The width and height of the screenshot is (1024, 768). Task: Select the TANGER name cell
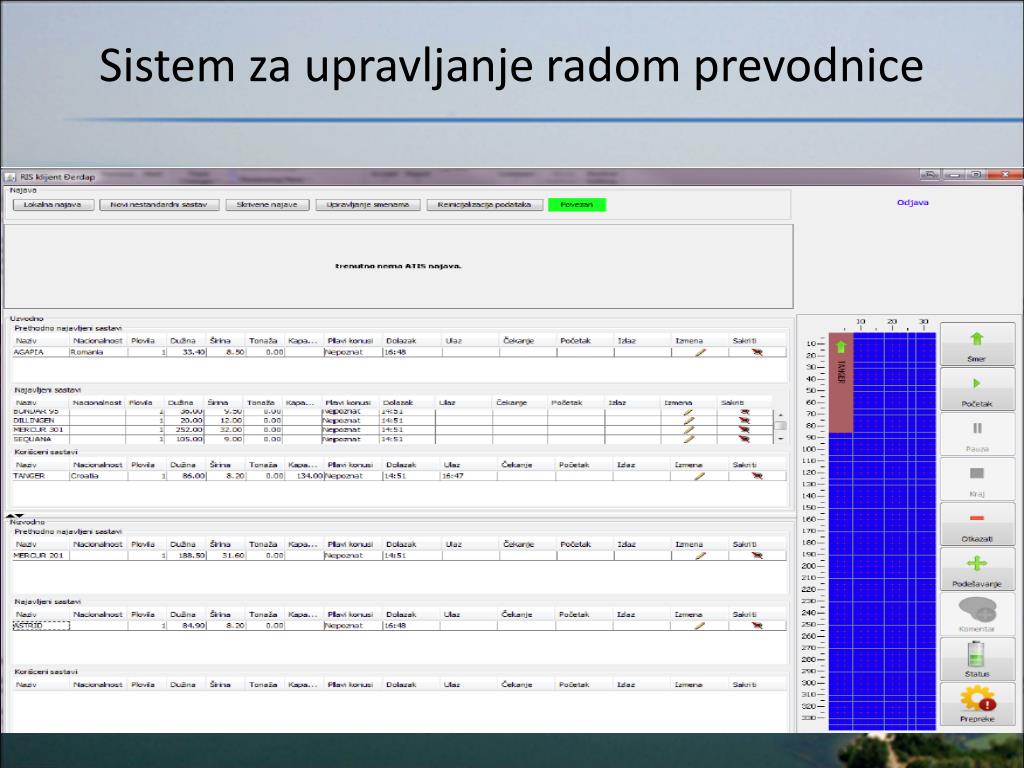click(x=40, y=476)
